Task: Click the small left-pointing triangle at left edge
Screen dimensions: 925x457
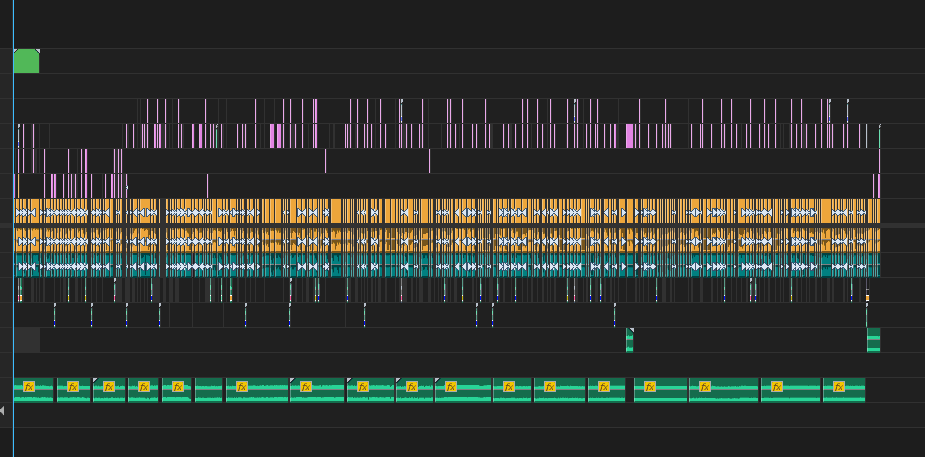Action: [2, 410]
